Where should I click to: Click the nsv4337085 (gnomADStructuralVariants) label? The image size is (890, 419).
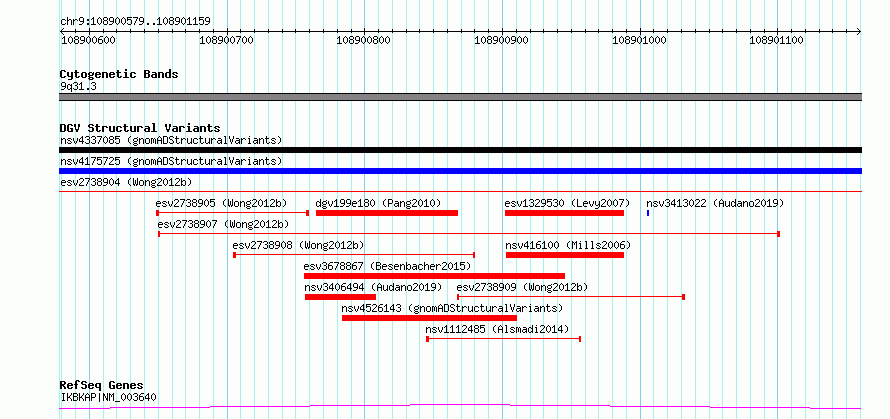click(x=171, y=140)
